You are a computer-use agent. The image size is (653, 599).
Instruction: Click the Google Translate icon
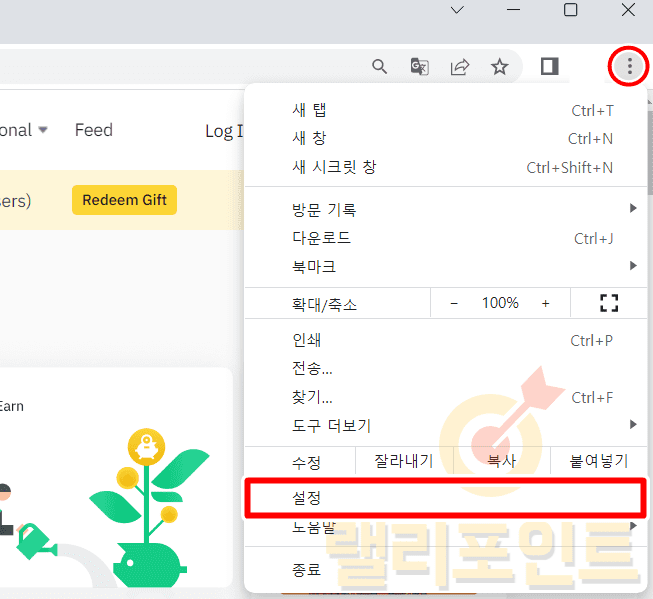420,67
